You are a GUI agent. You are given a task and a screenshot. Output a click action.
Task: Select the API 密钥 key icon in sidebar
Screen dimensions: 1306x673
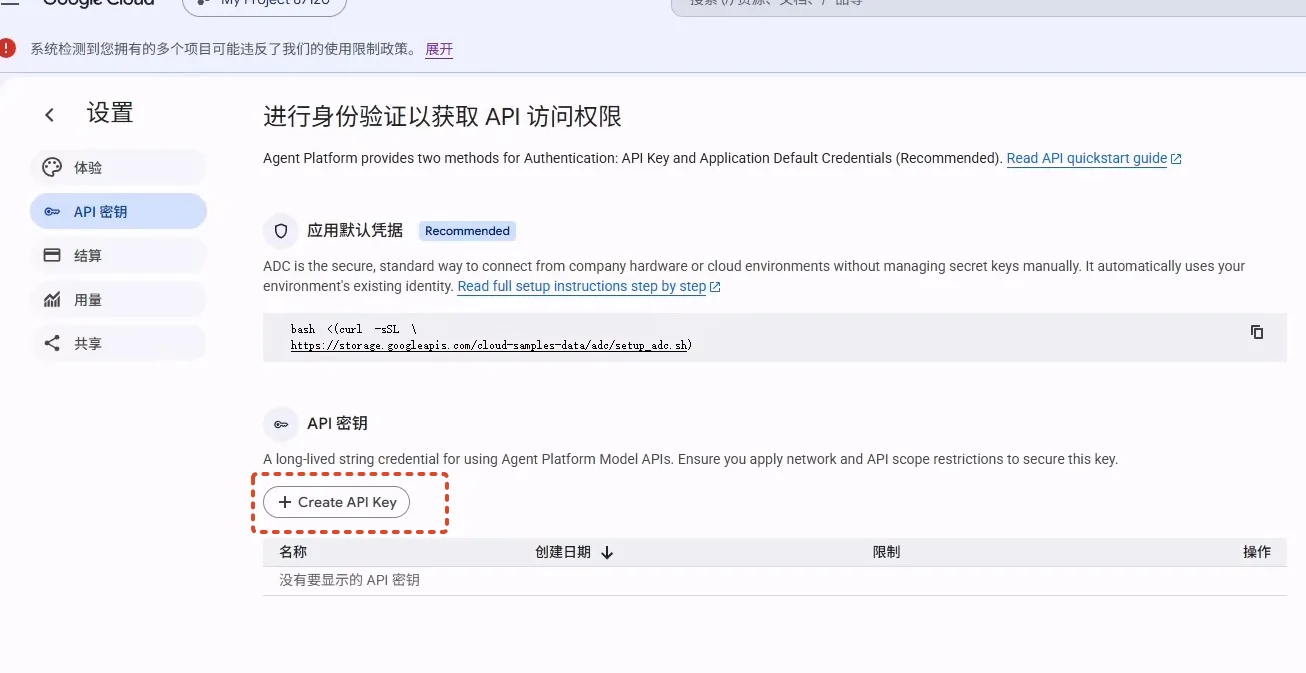[x=52, y=212]
